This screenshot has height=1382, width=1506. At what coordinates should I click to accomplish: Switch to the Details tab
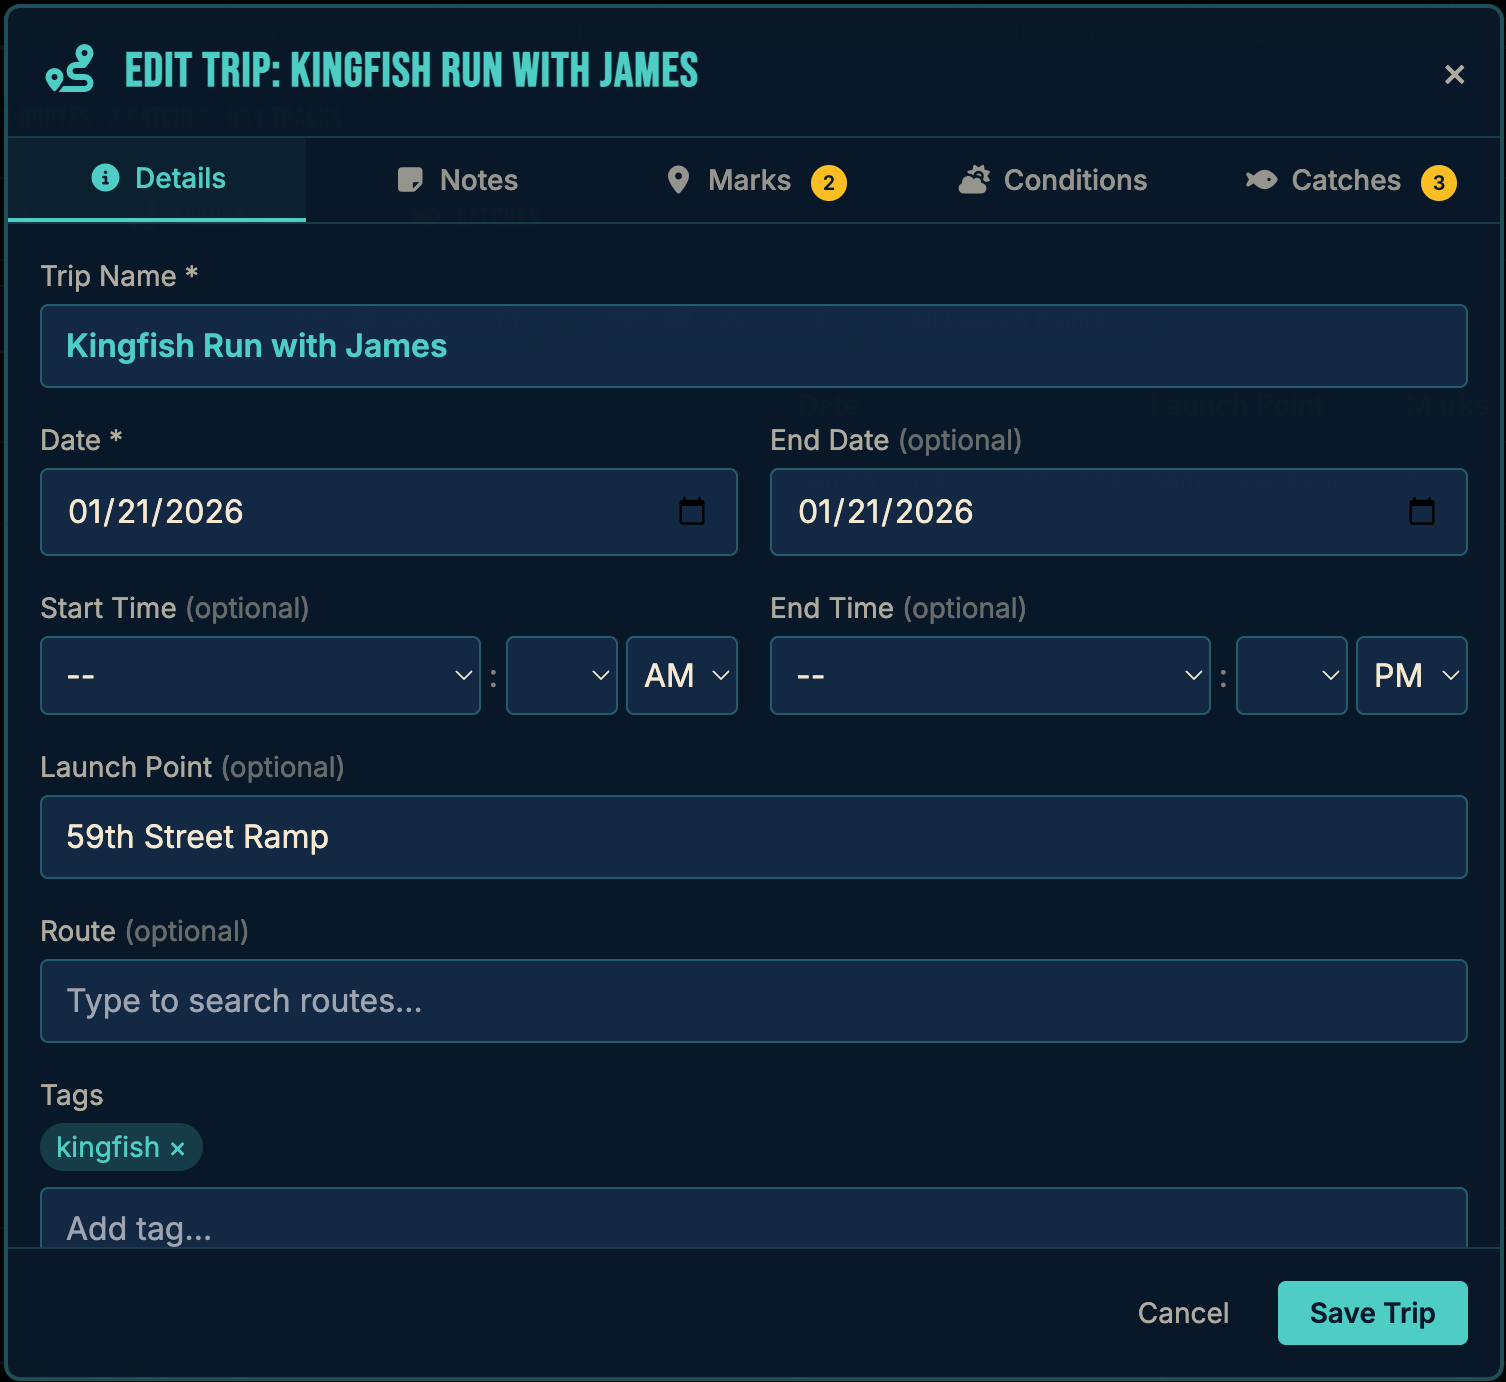(158, 179)
